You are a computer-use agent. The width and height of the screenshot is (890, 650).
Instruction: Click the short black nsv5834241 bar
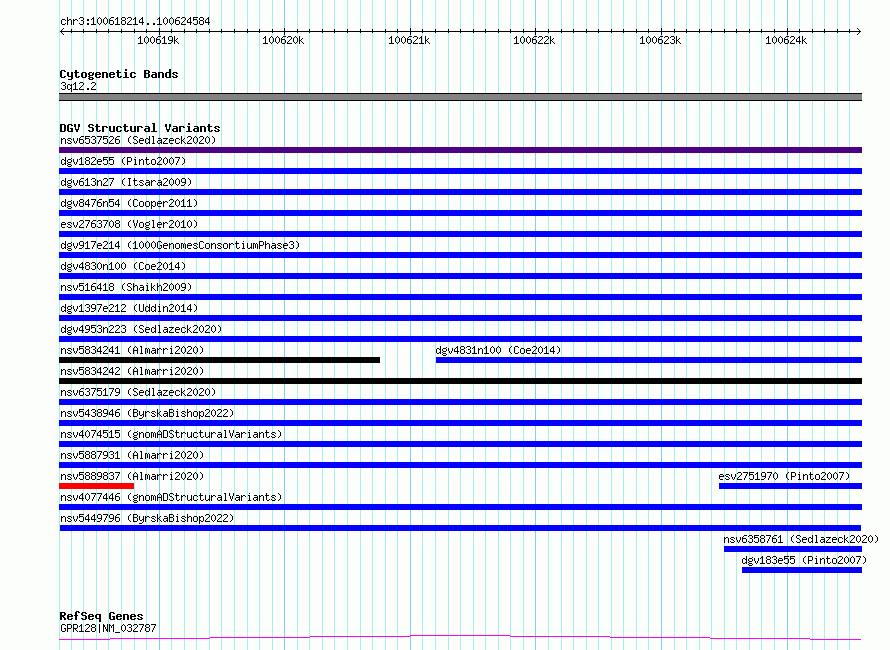[x=219, y=360]
